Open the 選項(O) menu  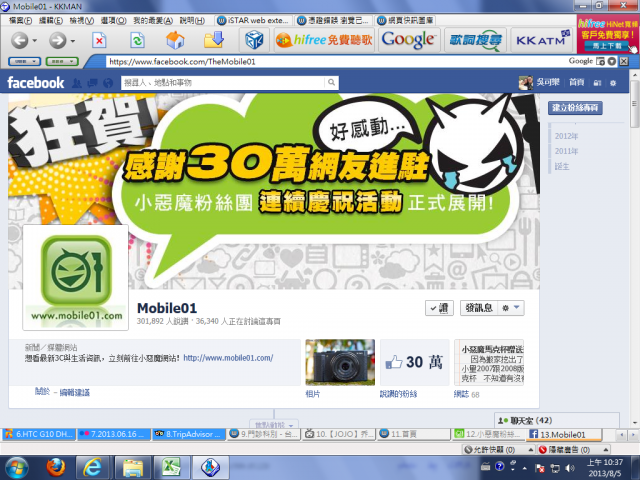(113, 20)
